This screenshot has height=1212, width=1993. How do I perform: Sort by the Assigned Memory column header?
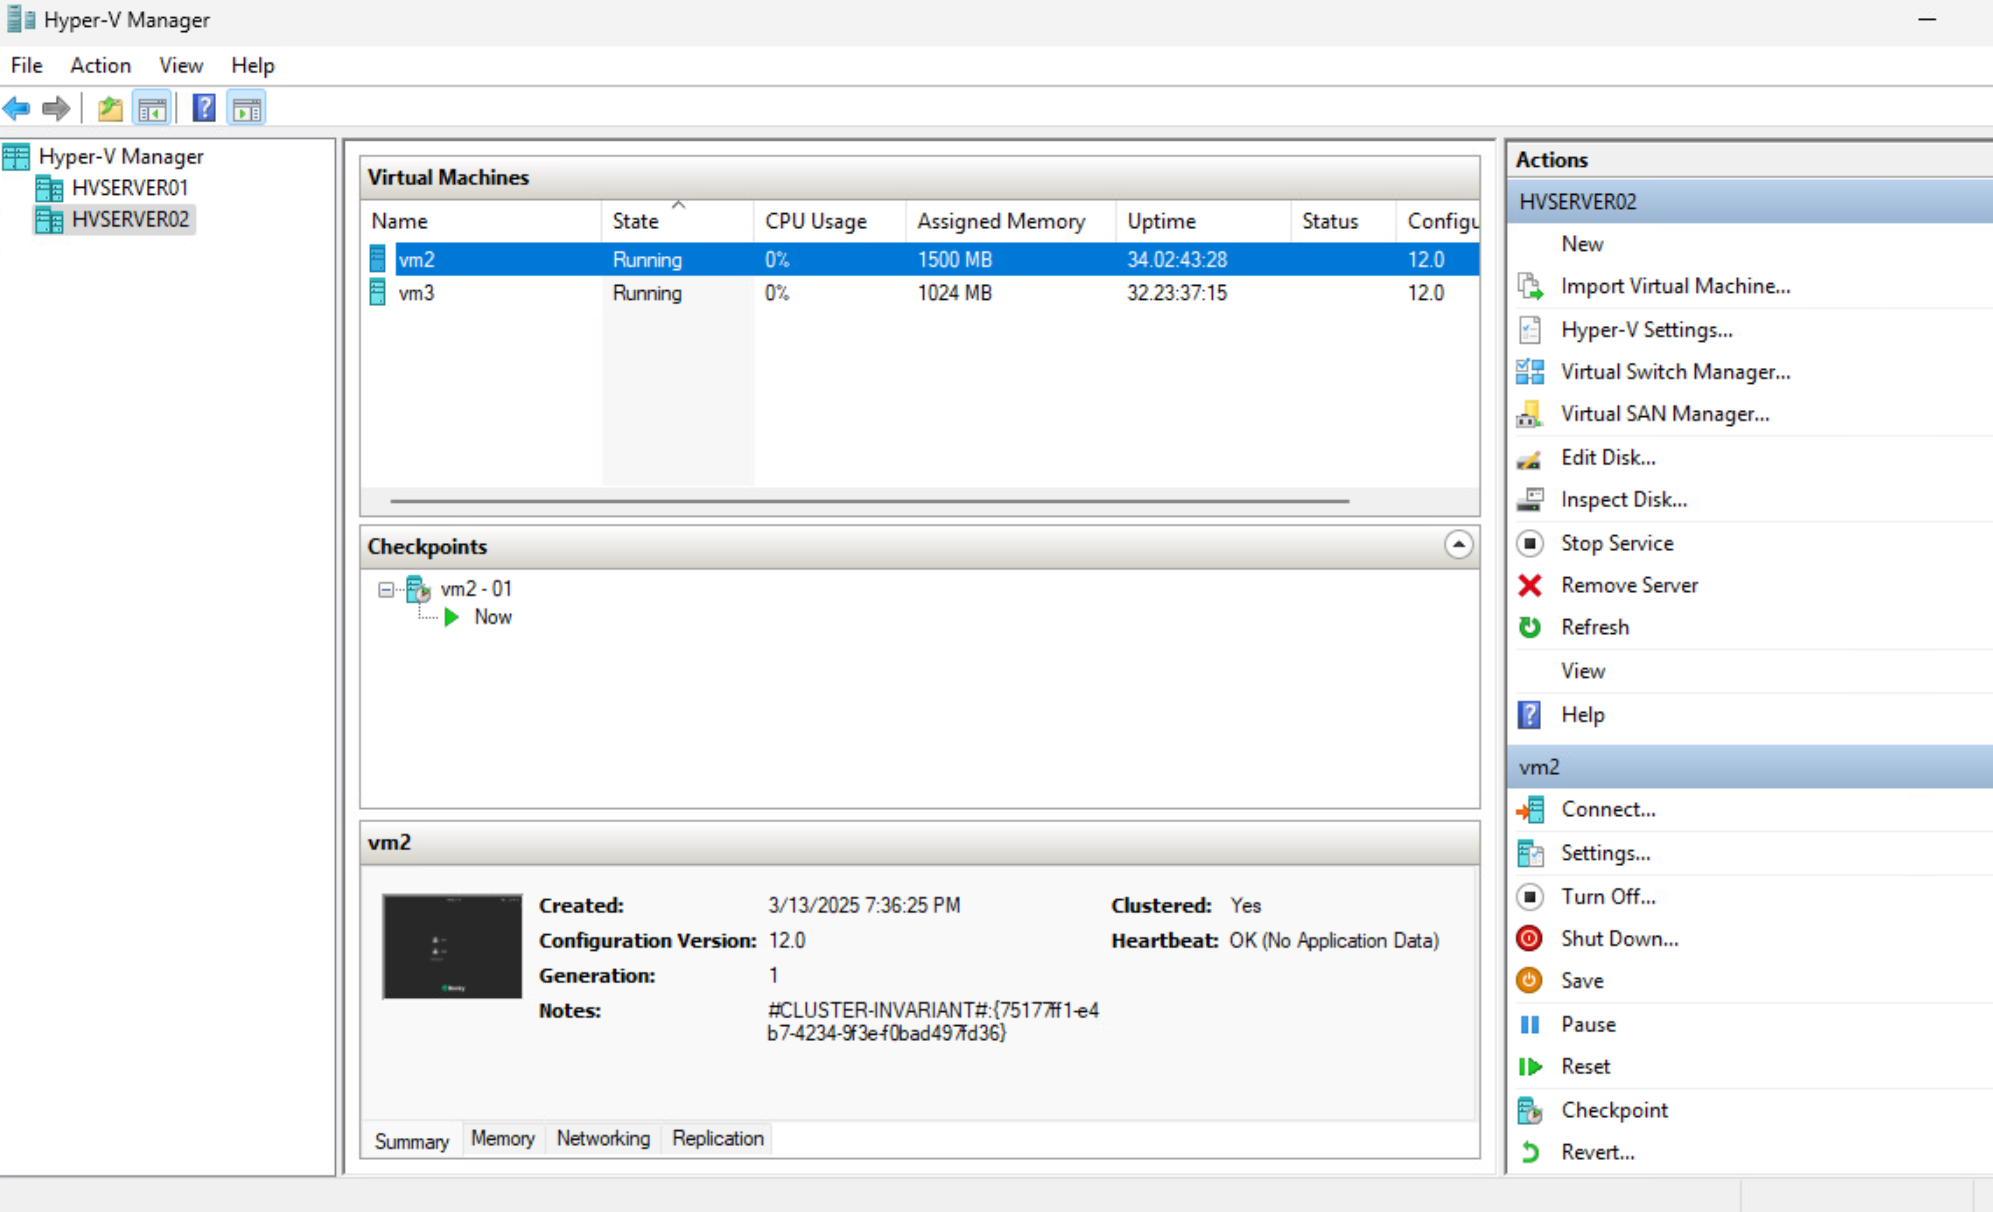click(x=1011, y=222)
